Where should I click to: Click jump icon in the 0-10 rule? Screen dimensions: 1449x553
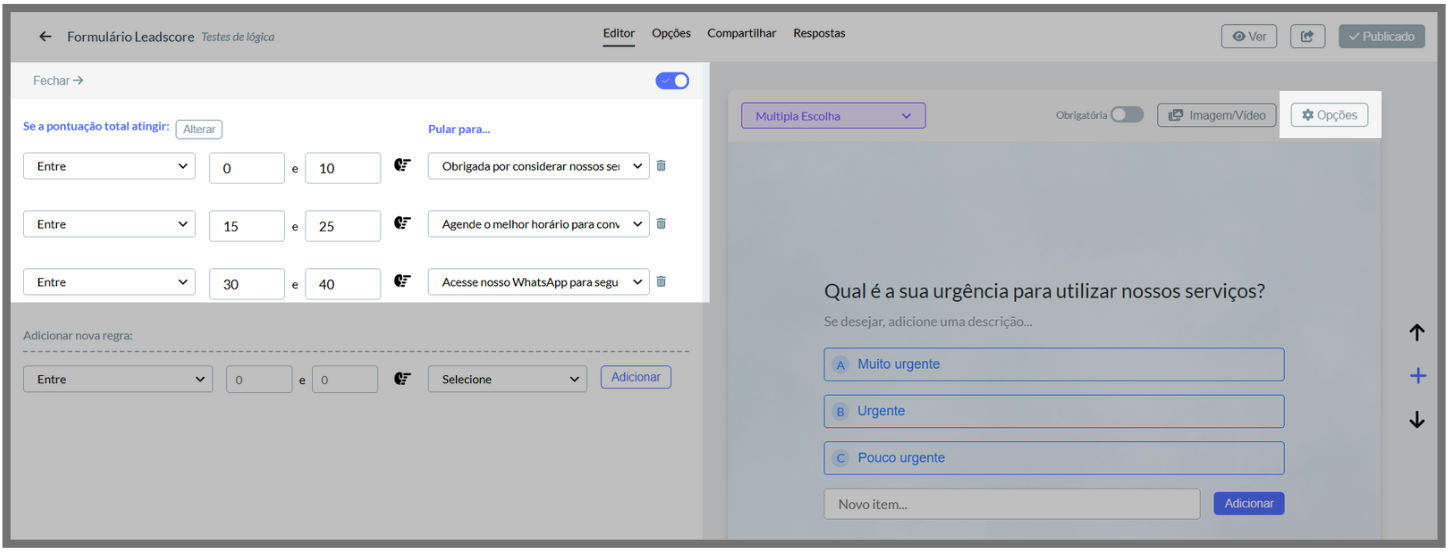(x=403, y=166)
